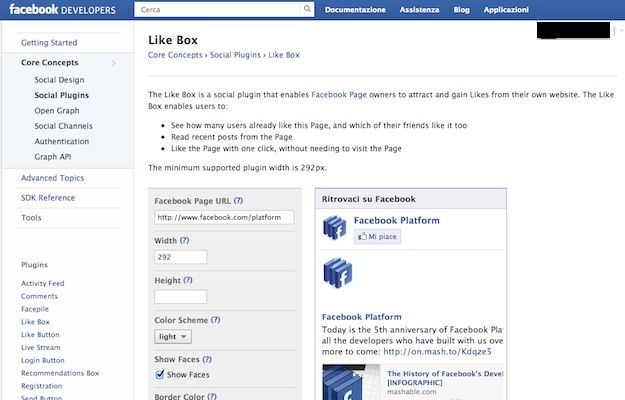Click the search magnifier icon
The height and width of the screenshot is (400, 625).
pos(307,9)
